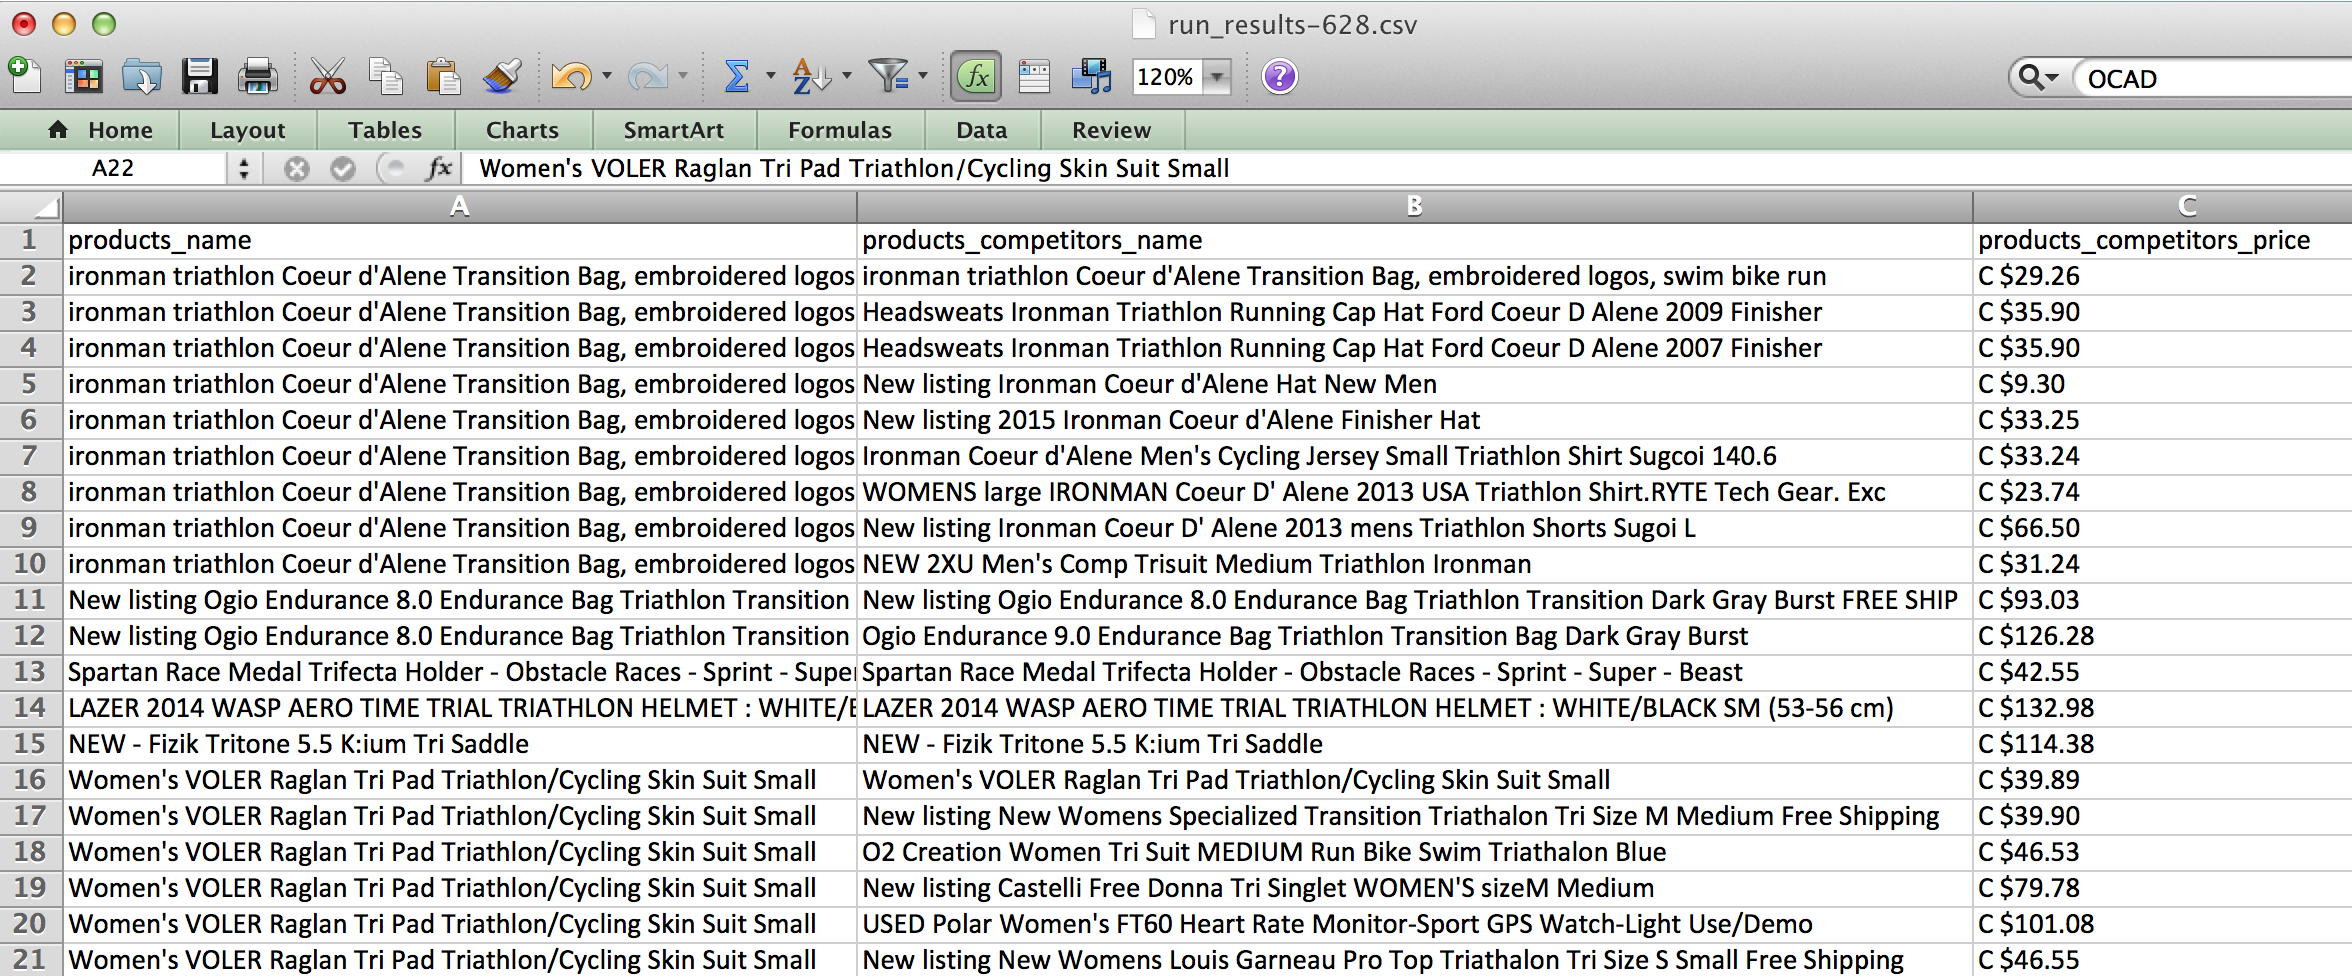
Task: Sort A to Z using the sort icon
Action: tap(810, 77)
